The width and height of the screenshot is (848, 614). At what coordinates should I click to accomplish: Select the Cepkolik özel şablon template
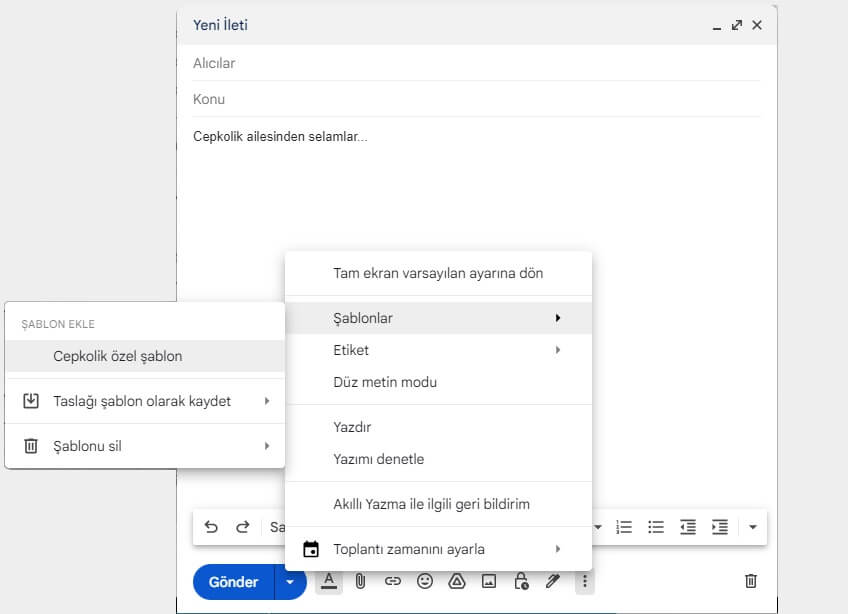point(118,356)
